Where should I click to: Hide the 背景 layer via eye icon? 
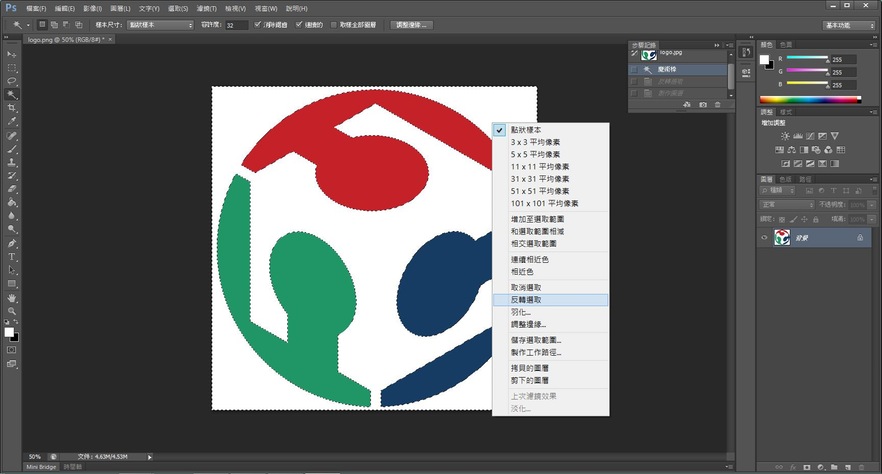764,238
